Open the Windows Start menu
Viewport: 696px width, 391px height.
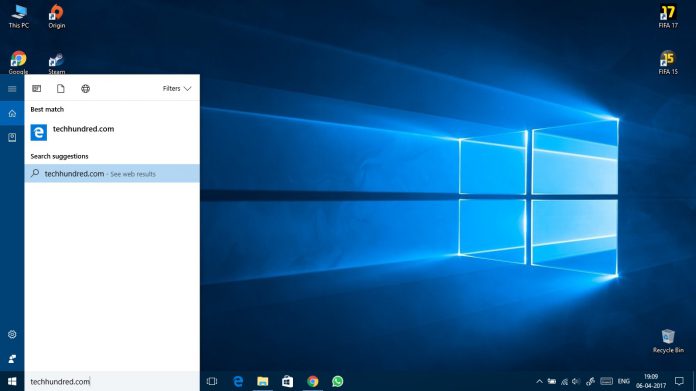(12, 381)
